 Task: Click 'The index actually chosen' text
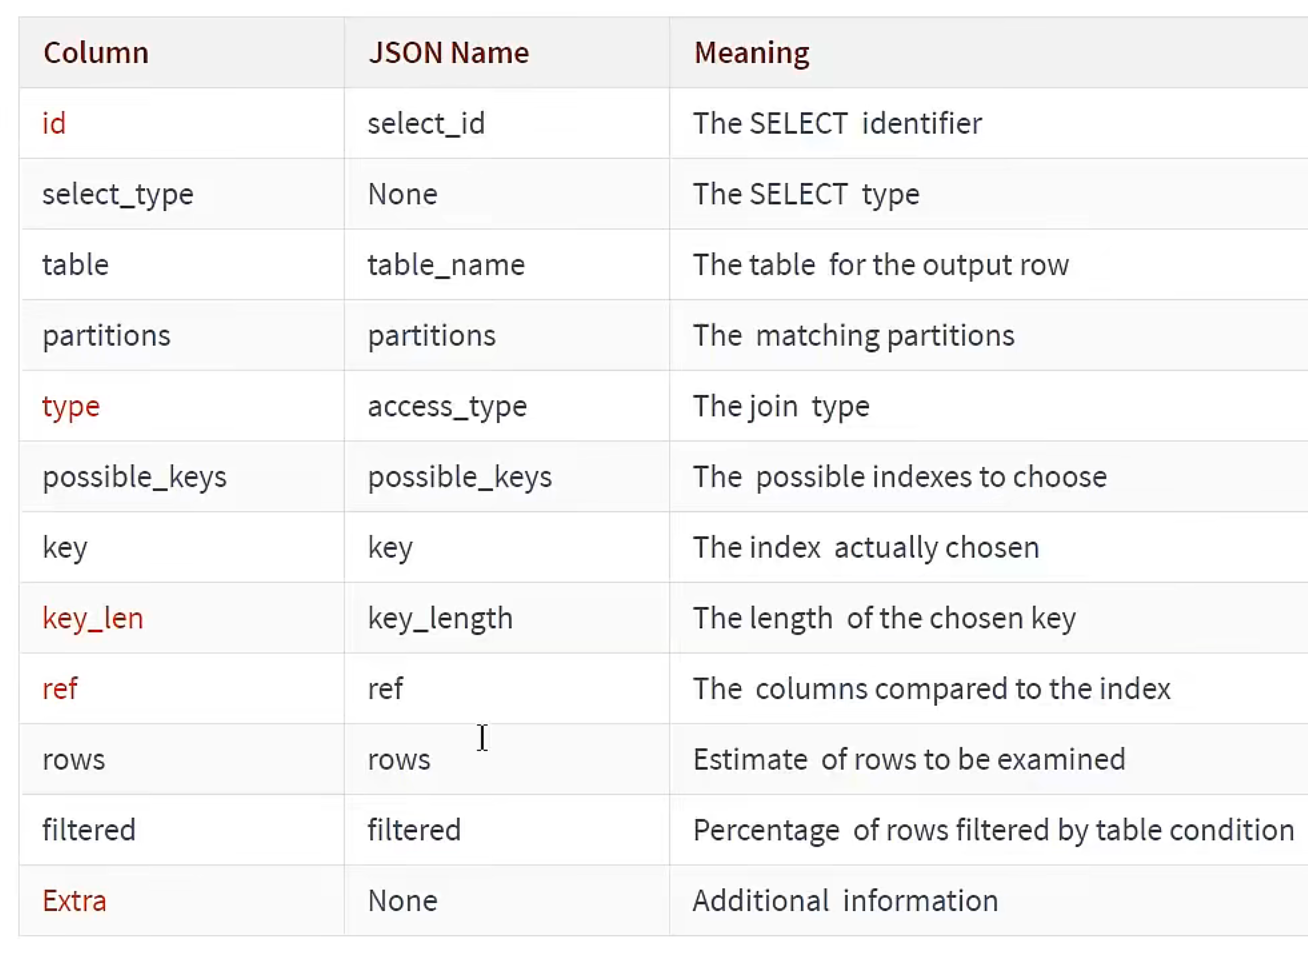(x=866, y=547)
